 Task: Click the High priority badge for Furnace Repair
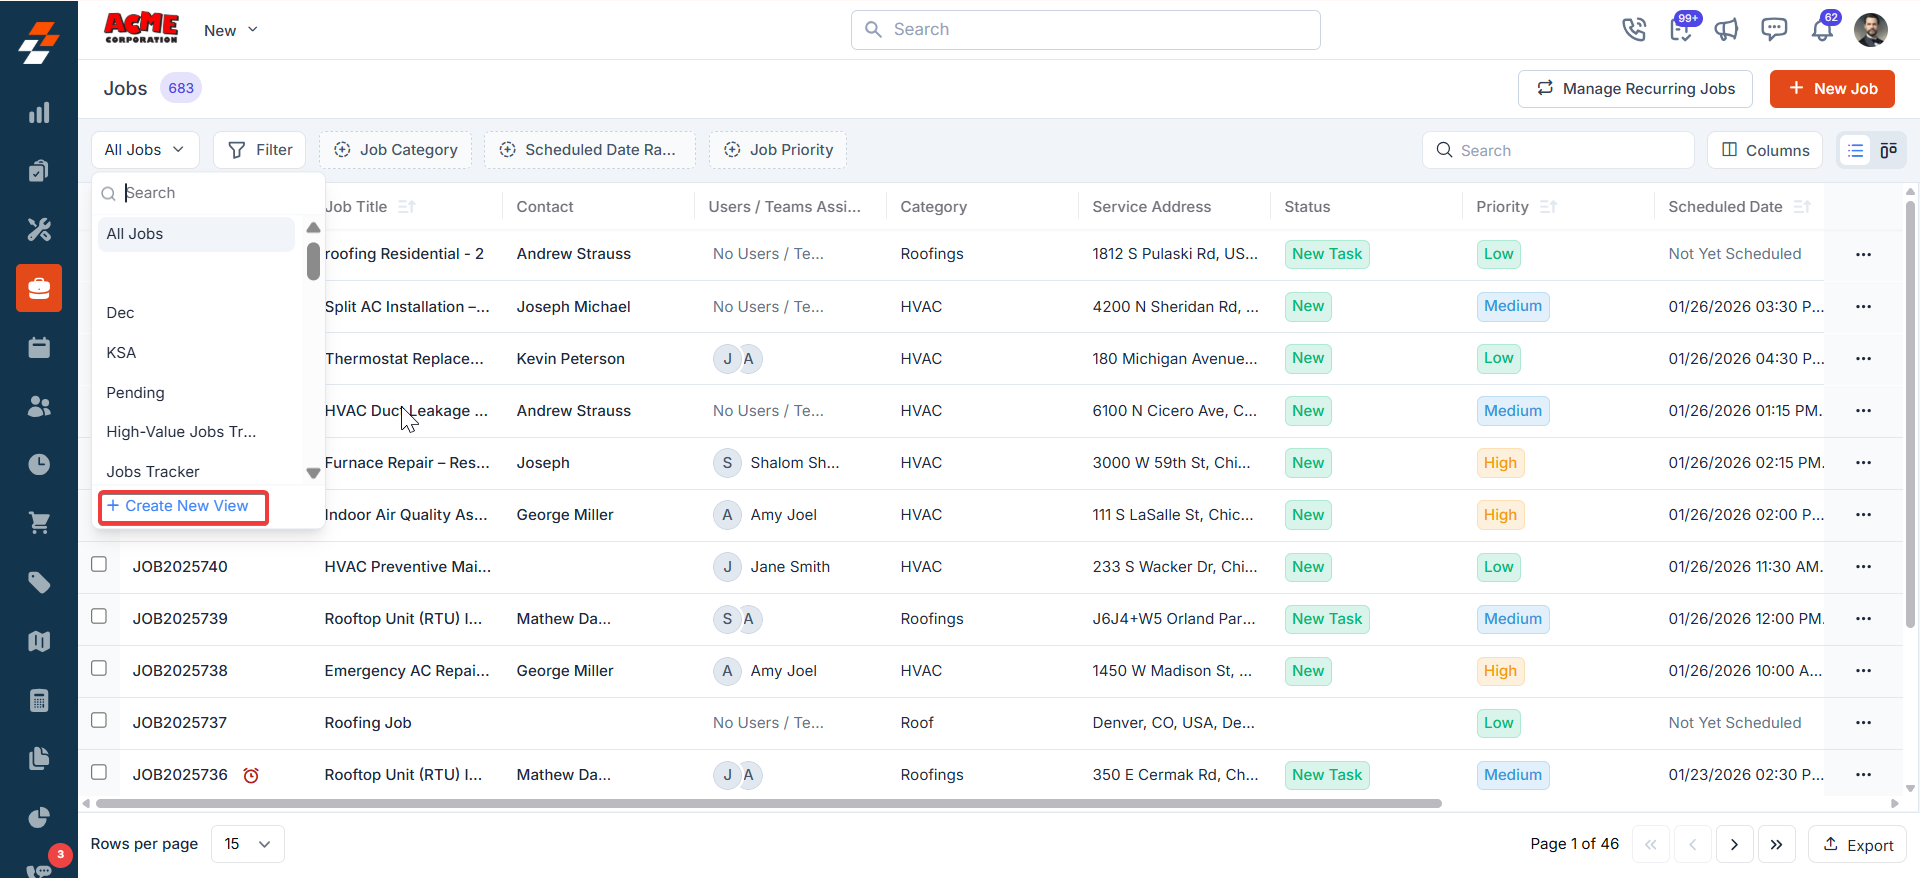coord(1500,463)
